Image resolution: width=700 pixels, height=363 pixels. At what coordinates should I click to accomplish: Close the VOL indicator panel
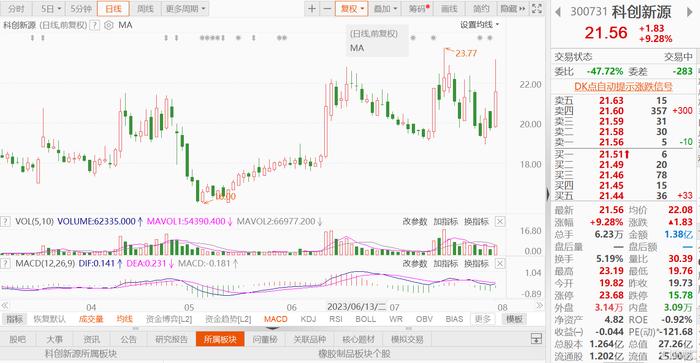coord(500,221)
